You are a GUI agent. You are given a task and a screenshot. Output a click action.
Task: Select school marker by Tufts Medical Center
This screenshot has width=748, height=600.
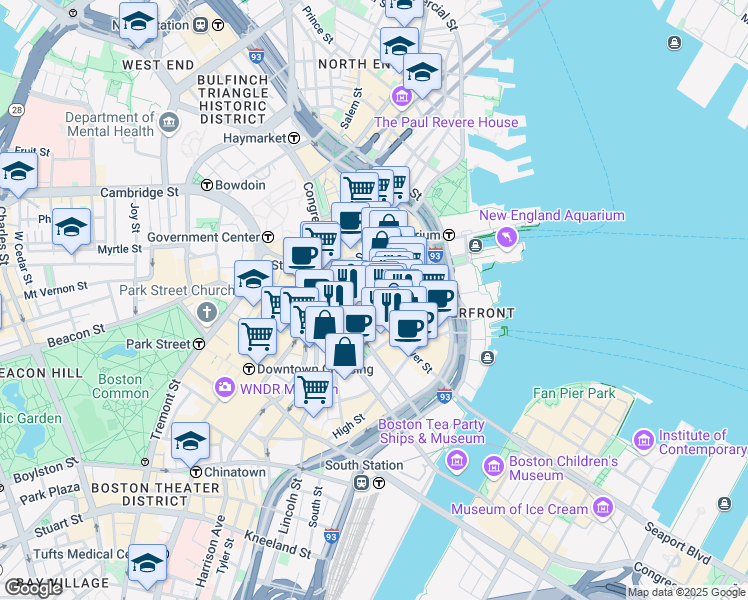point(147,566)
